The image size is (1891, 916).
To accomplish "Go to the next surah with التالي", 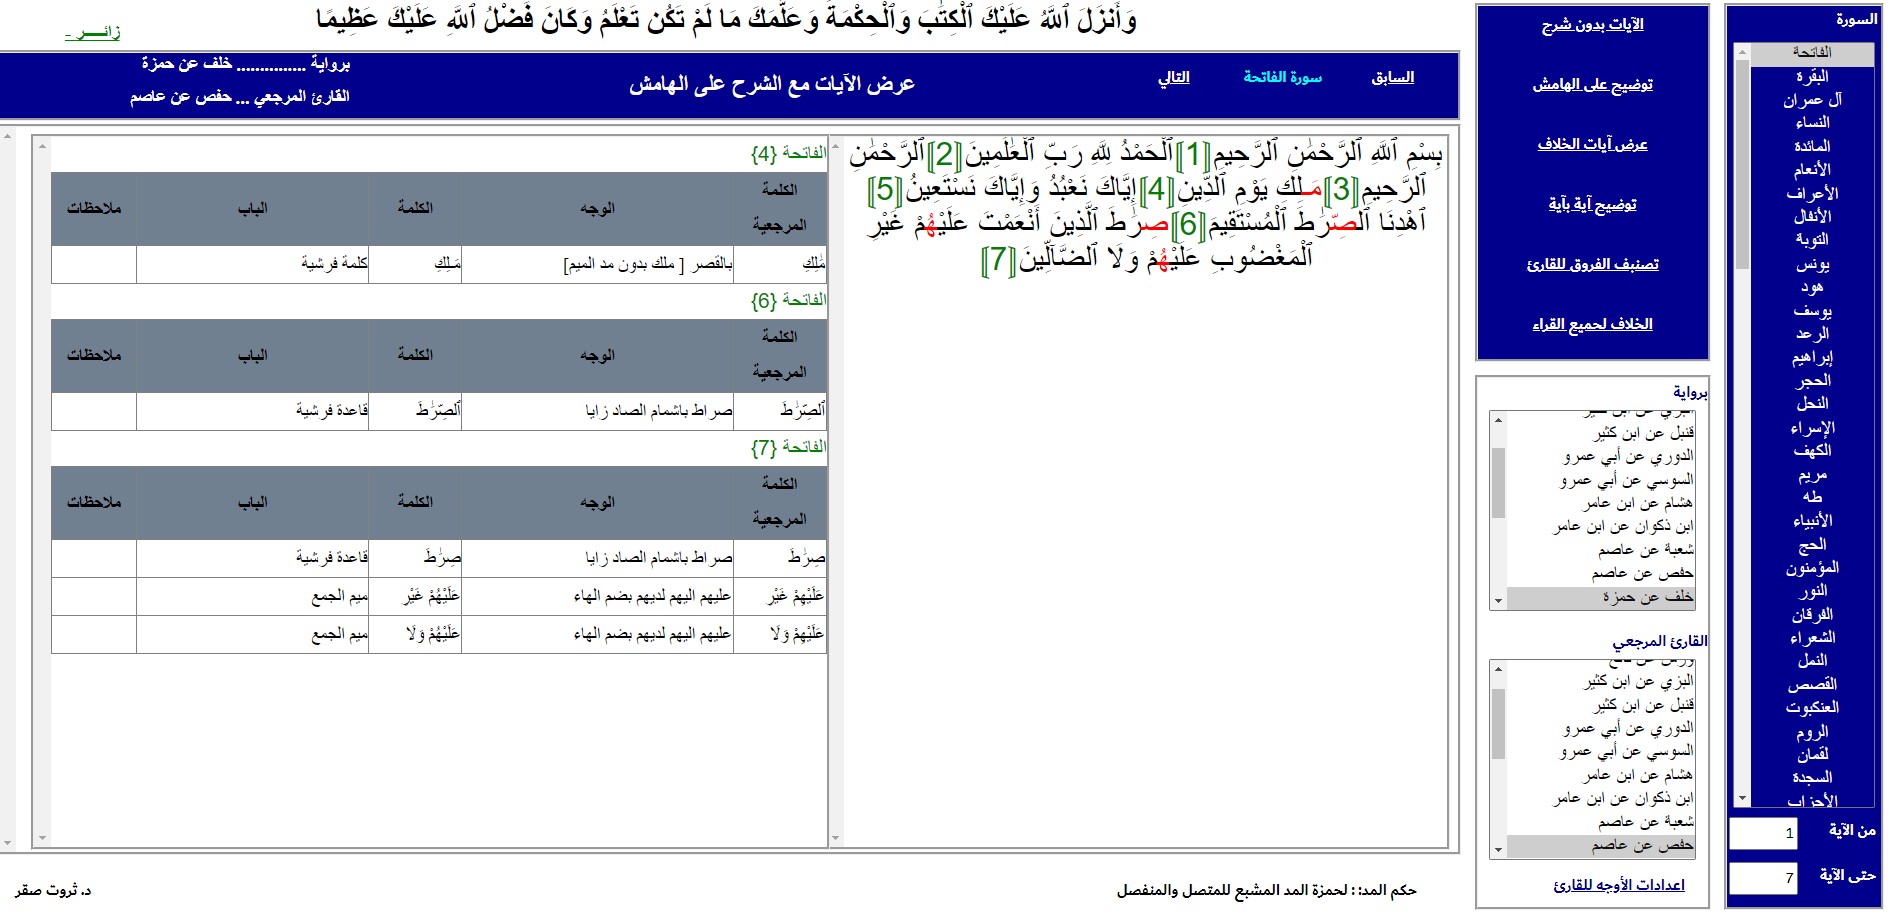I will (x=1173, y=78).
